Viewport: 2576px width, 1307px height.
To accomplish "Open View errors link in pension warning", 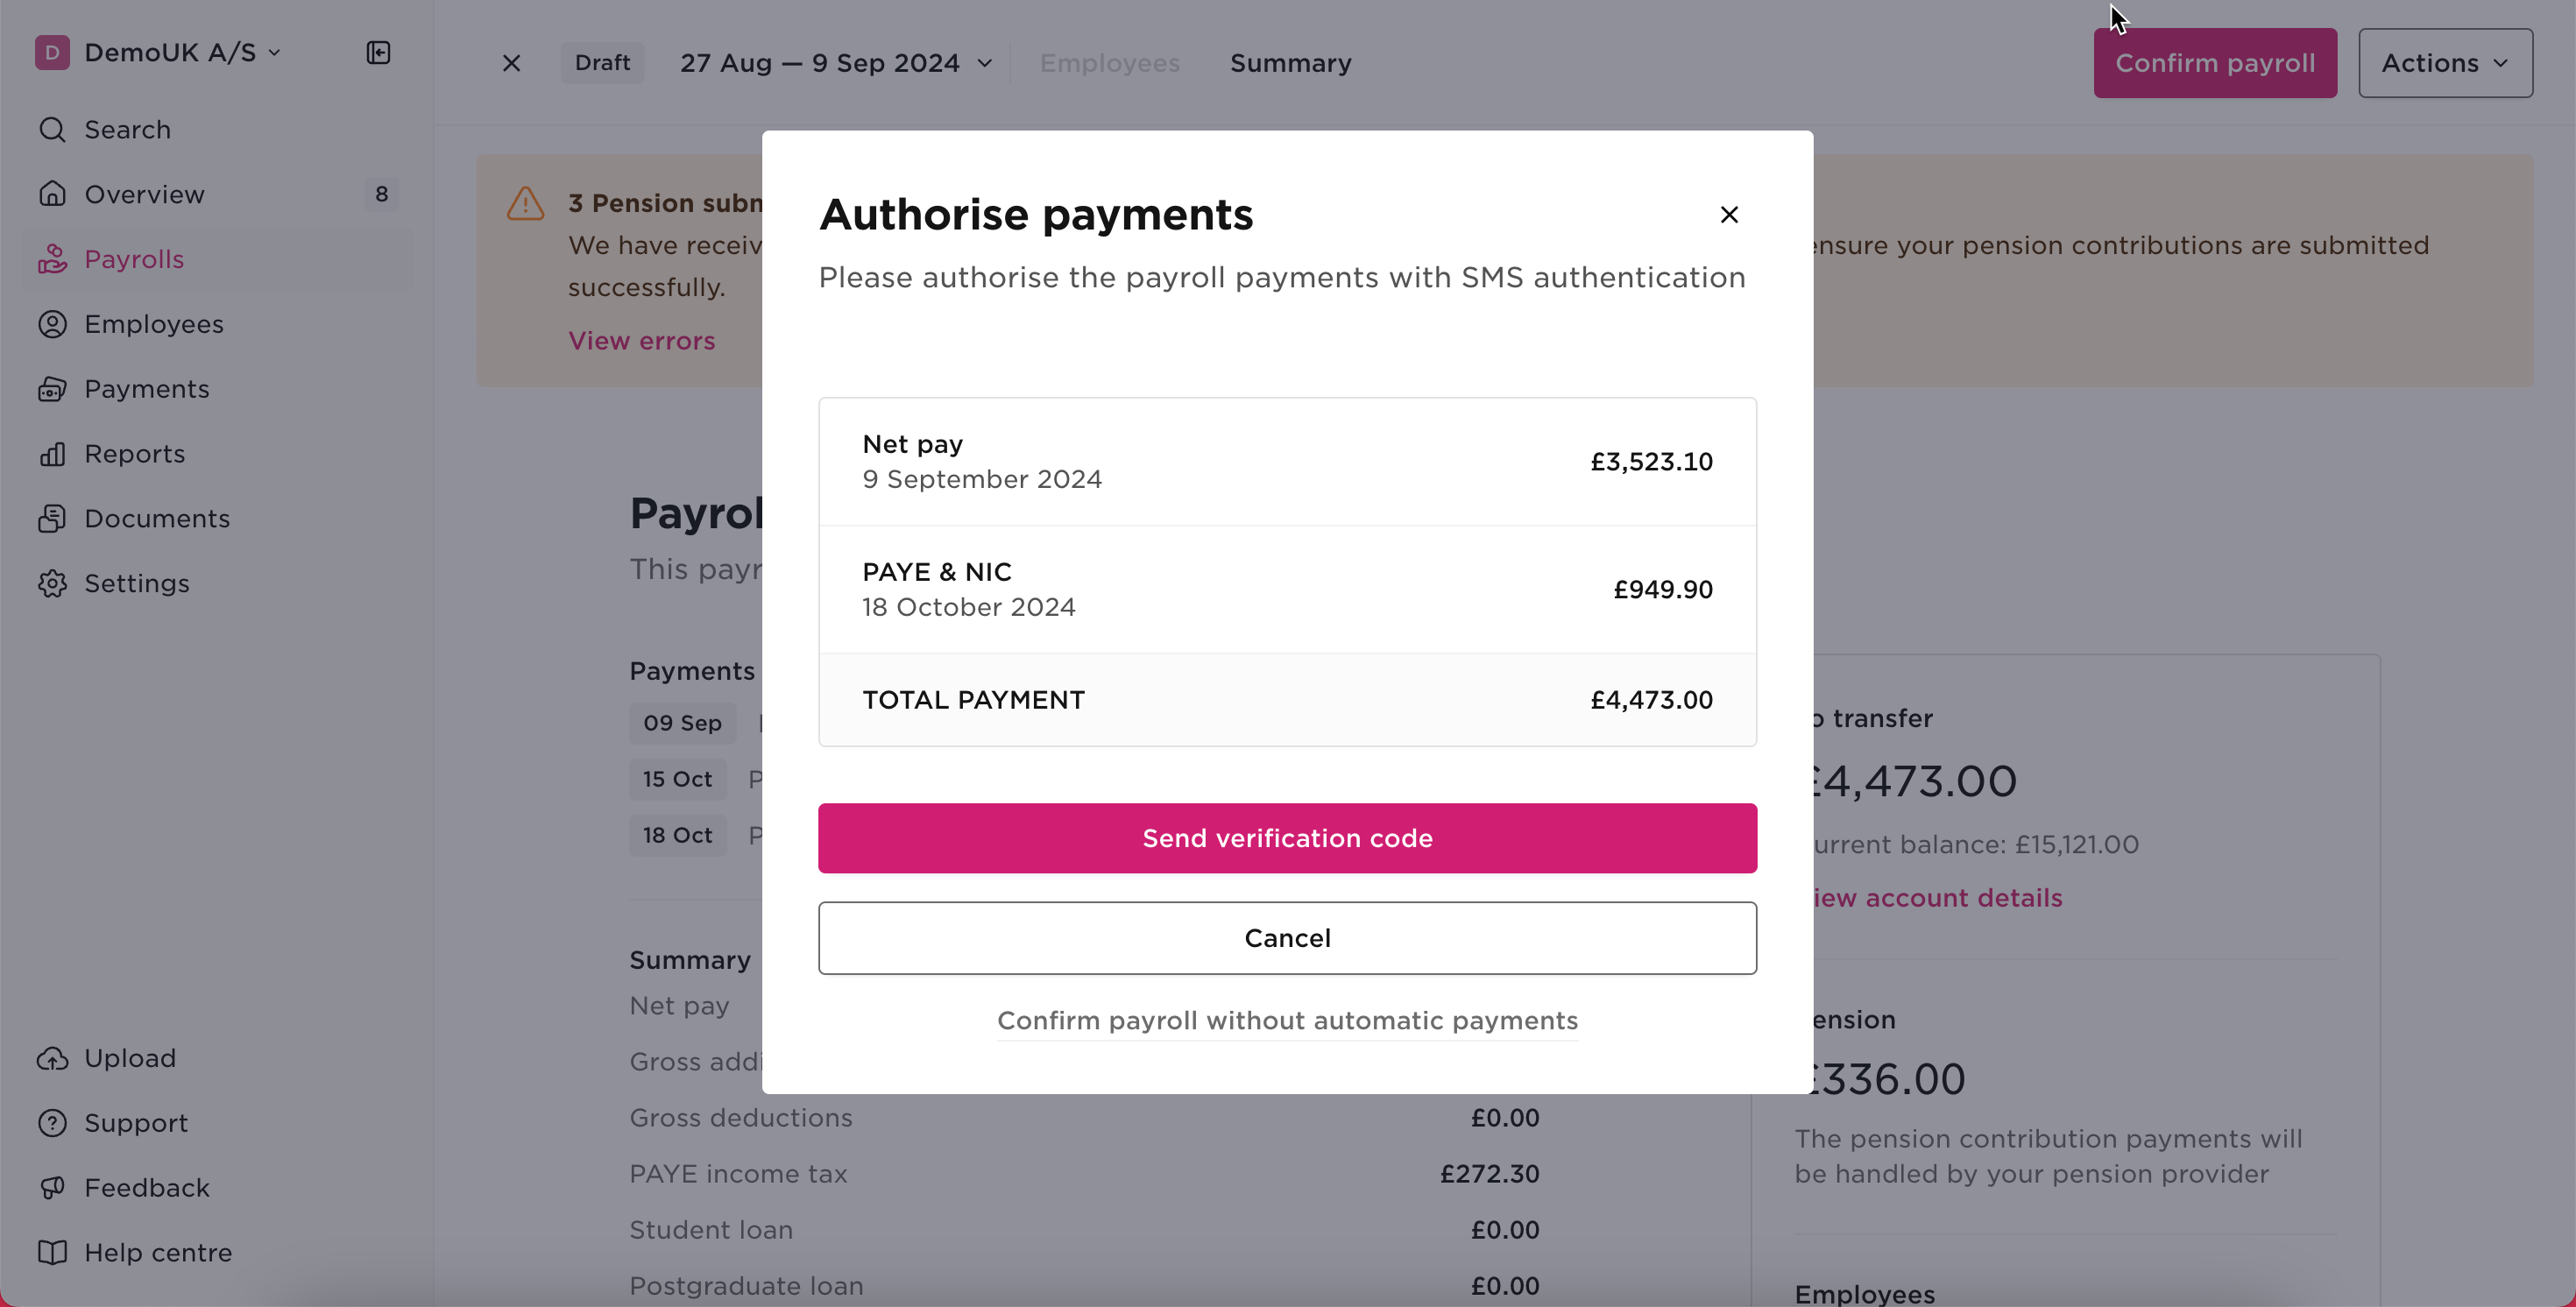I will coord(641,341).
